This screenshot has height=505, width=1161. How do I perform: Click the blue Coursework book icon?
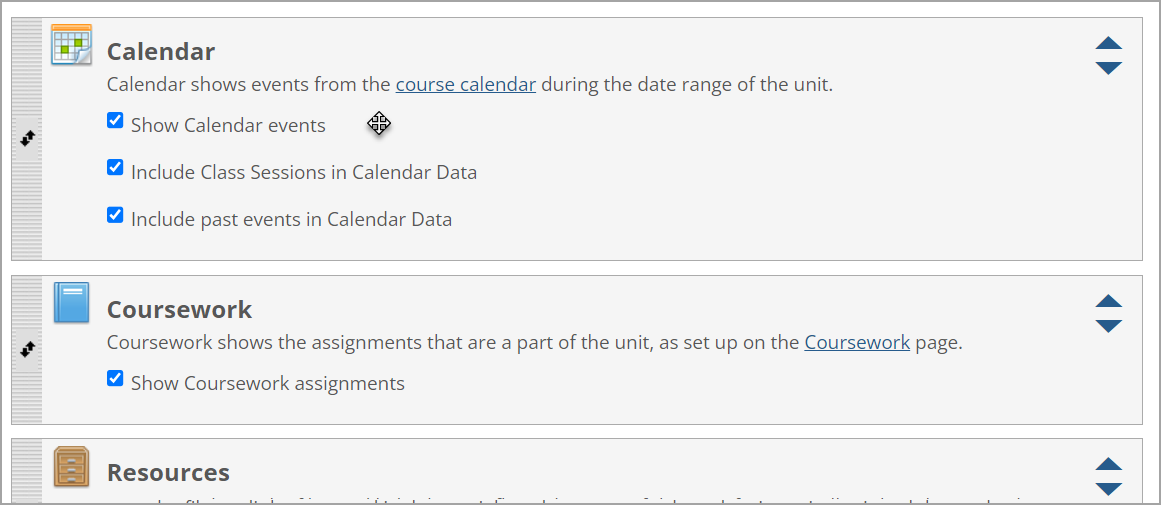[71, 302]
